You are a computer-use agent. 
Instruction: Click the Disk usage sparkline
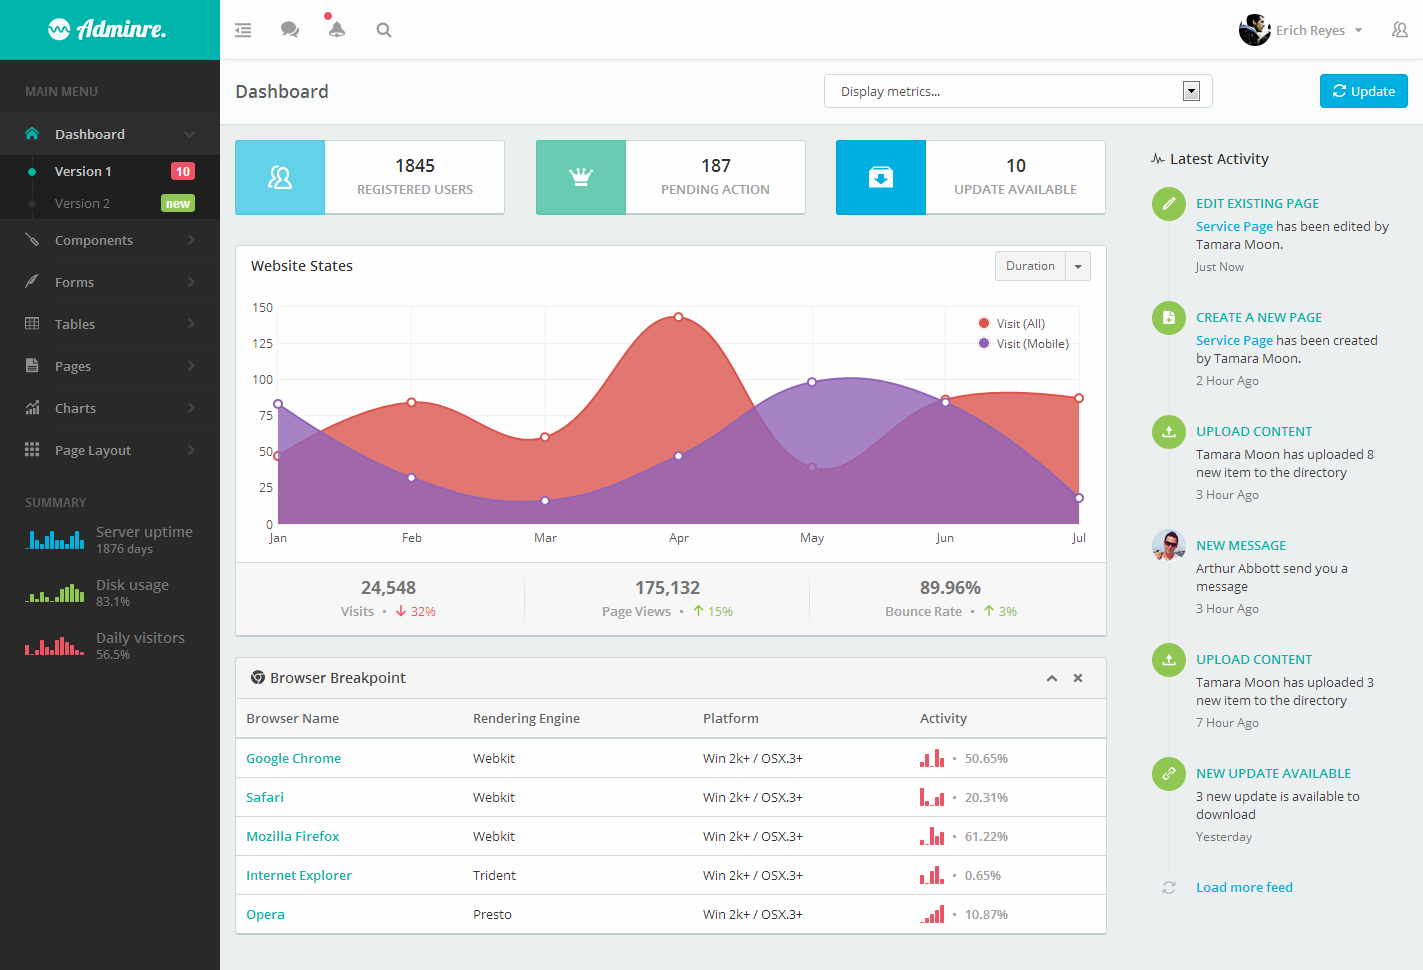(x=54, y=592)
